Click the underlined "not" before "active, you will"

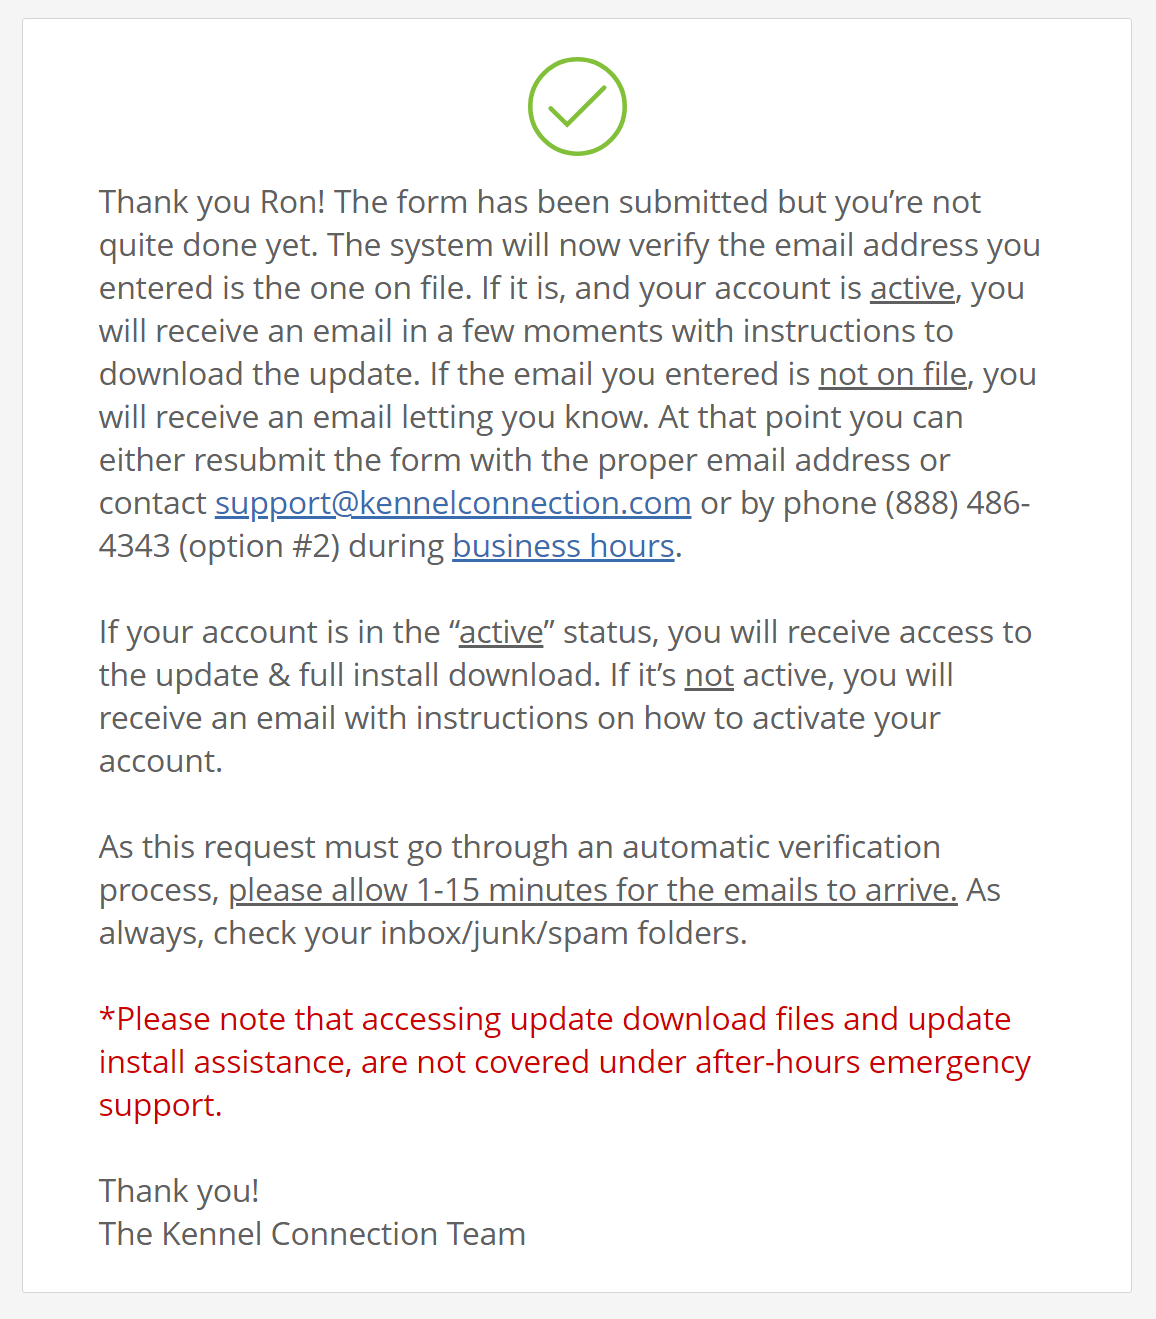(x=709, y=675)
